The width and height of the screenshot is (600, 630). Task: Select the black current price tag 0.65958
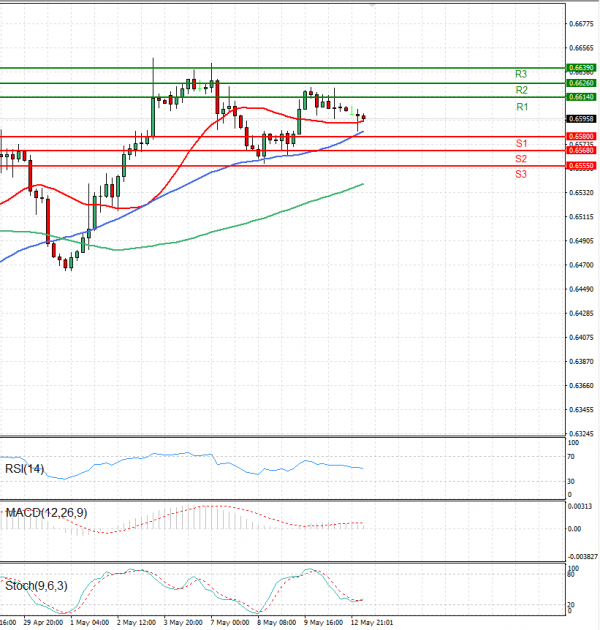581,119
